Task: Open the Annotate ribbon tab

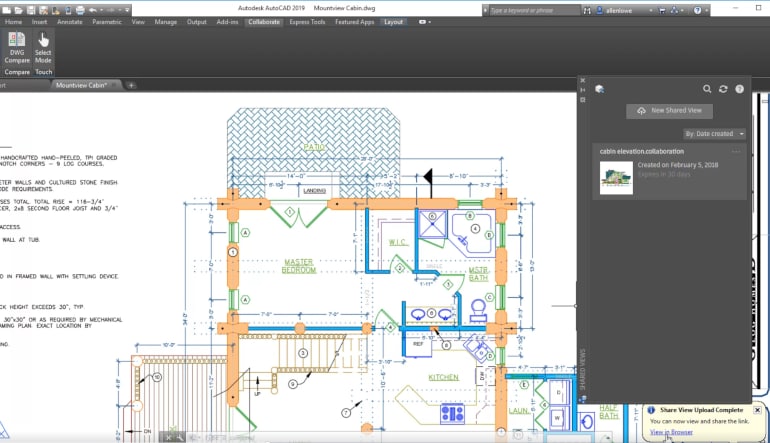Action: point(70,22)
